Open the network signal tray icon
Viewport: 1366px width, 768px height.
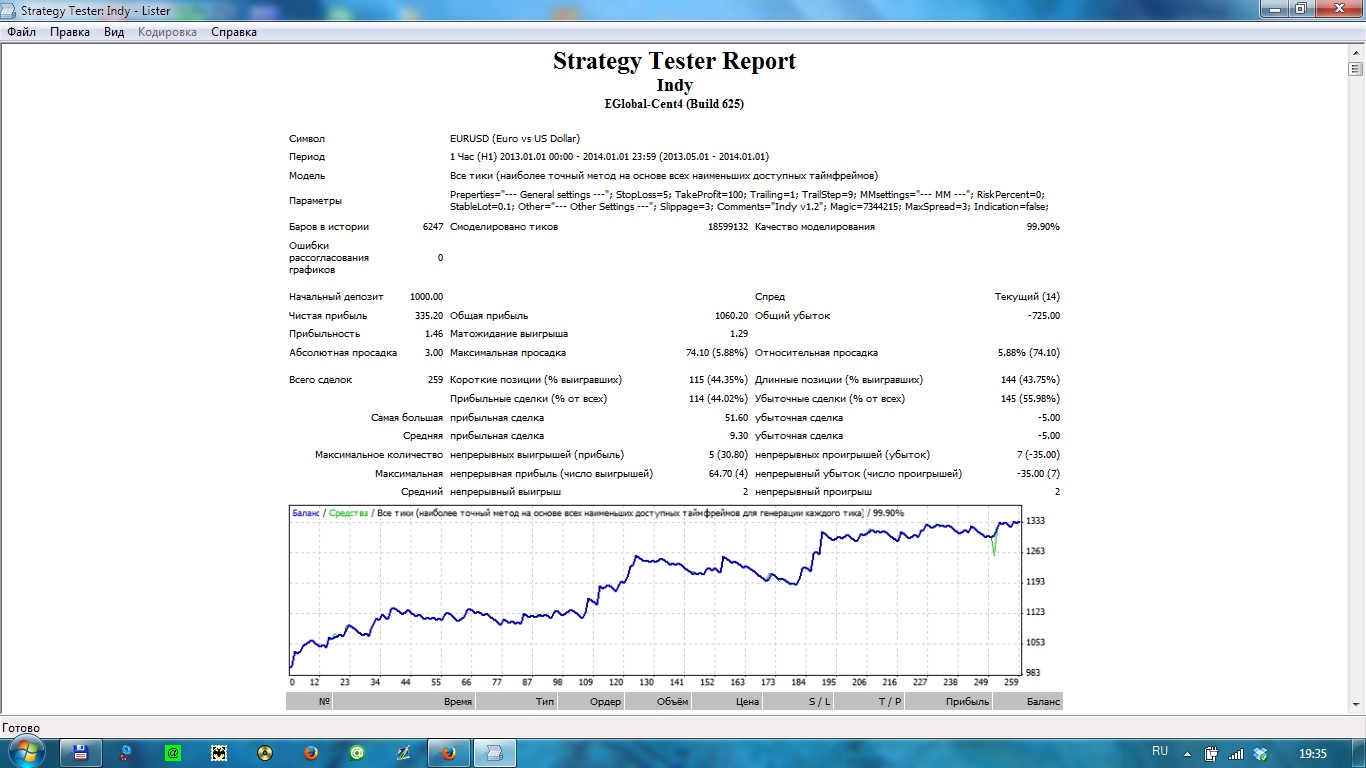coord(1236,753)
